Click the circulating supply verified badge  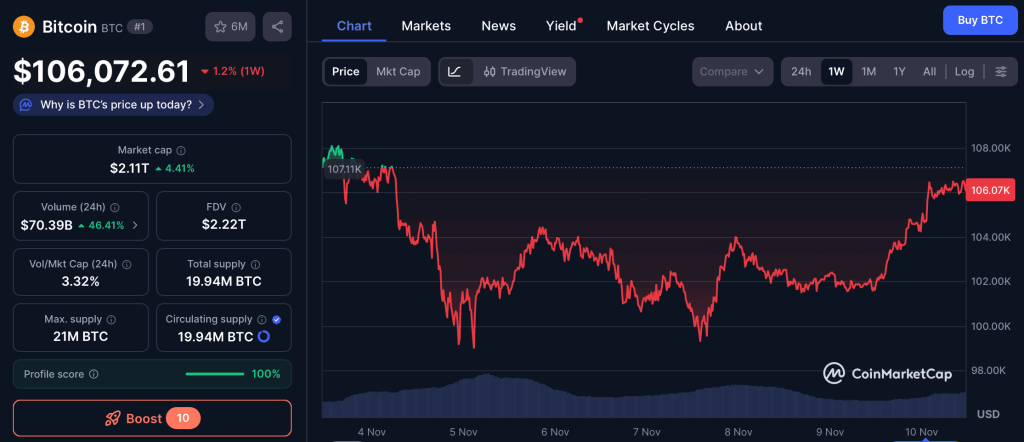(276, 319)
